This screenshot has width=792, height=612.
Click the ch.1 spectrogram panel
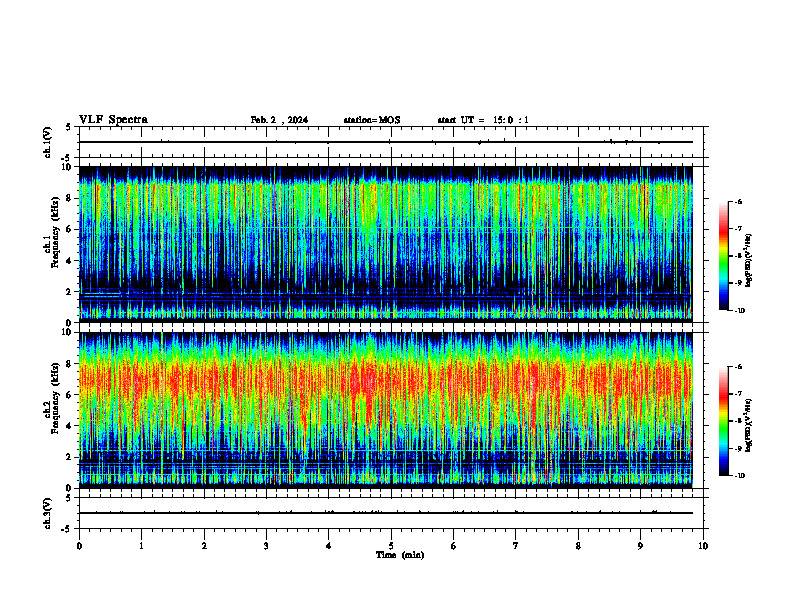click(386, 244)
